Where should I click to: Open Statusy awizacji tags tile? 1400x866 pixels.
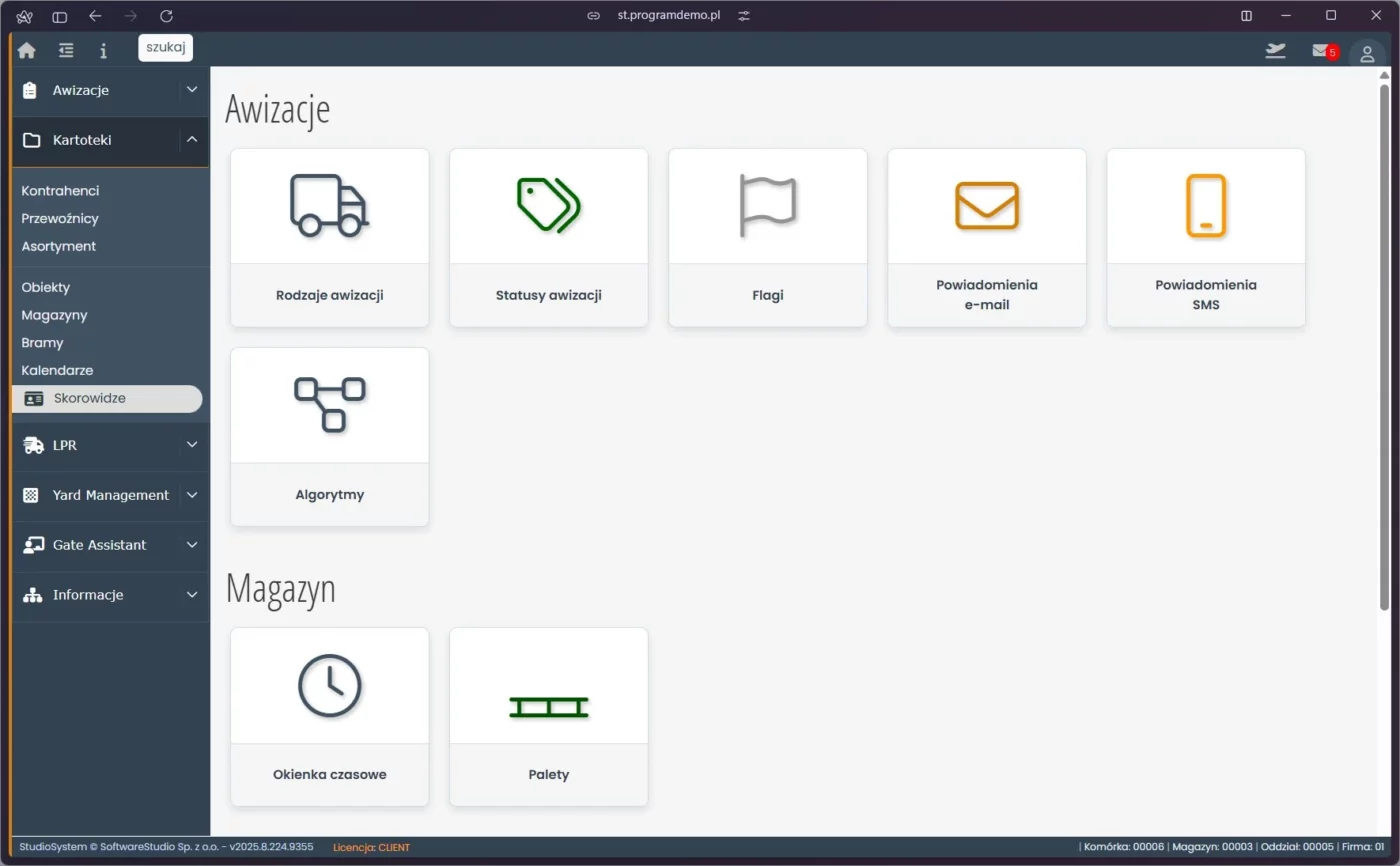tap(548, 237)
